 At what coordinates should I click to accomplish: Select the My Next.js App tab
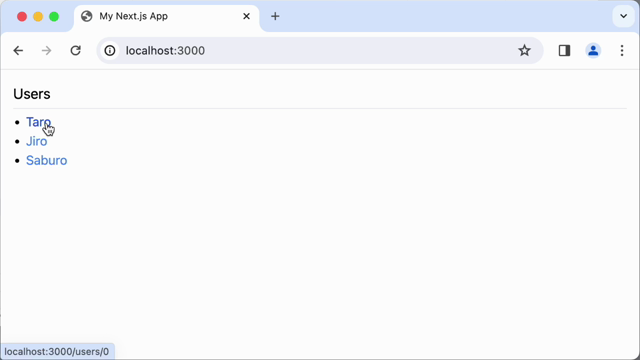point(167,17)
